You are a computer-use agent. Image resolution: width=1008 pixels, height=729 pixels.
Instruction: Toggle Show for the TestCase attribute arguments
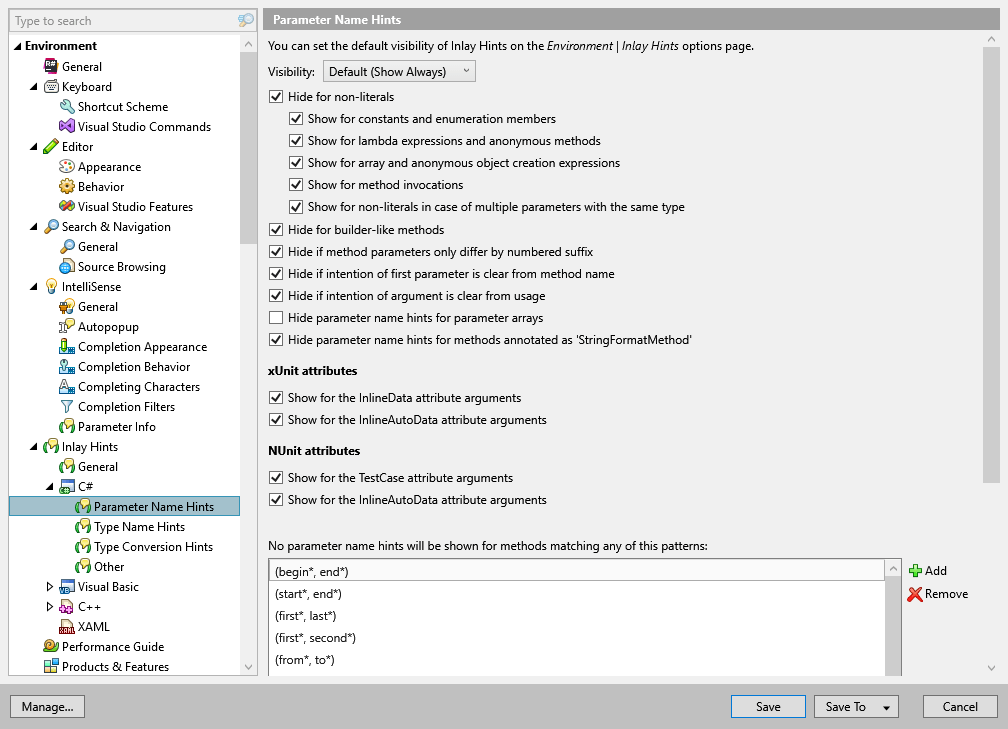click(x=276, y=478)
